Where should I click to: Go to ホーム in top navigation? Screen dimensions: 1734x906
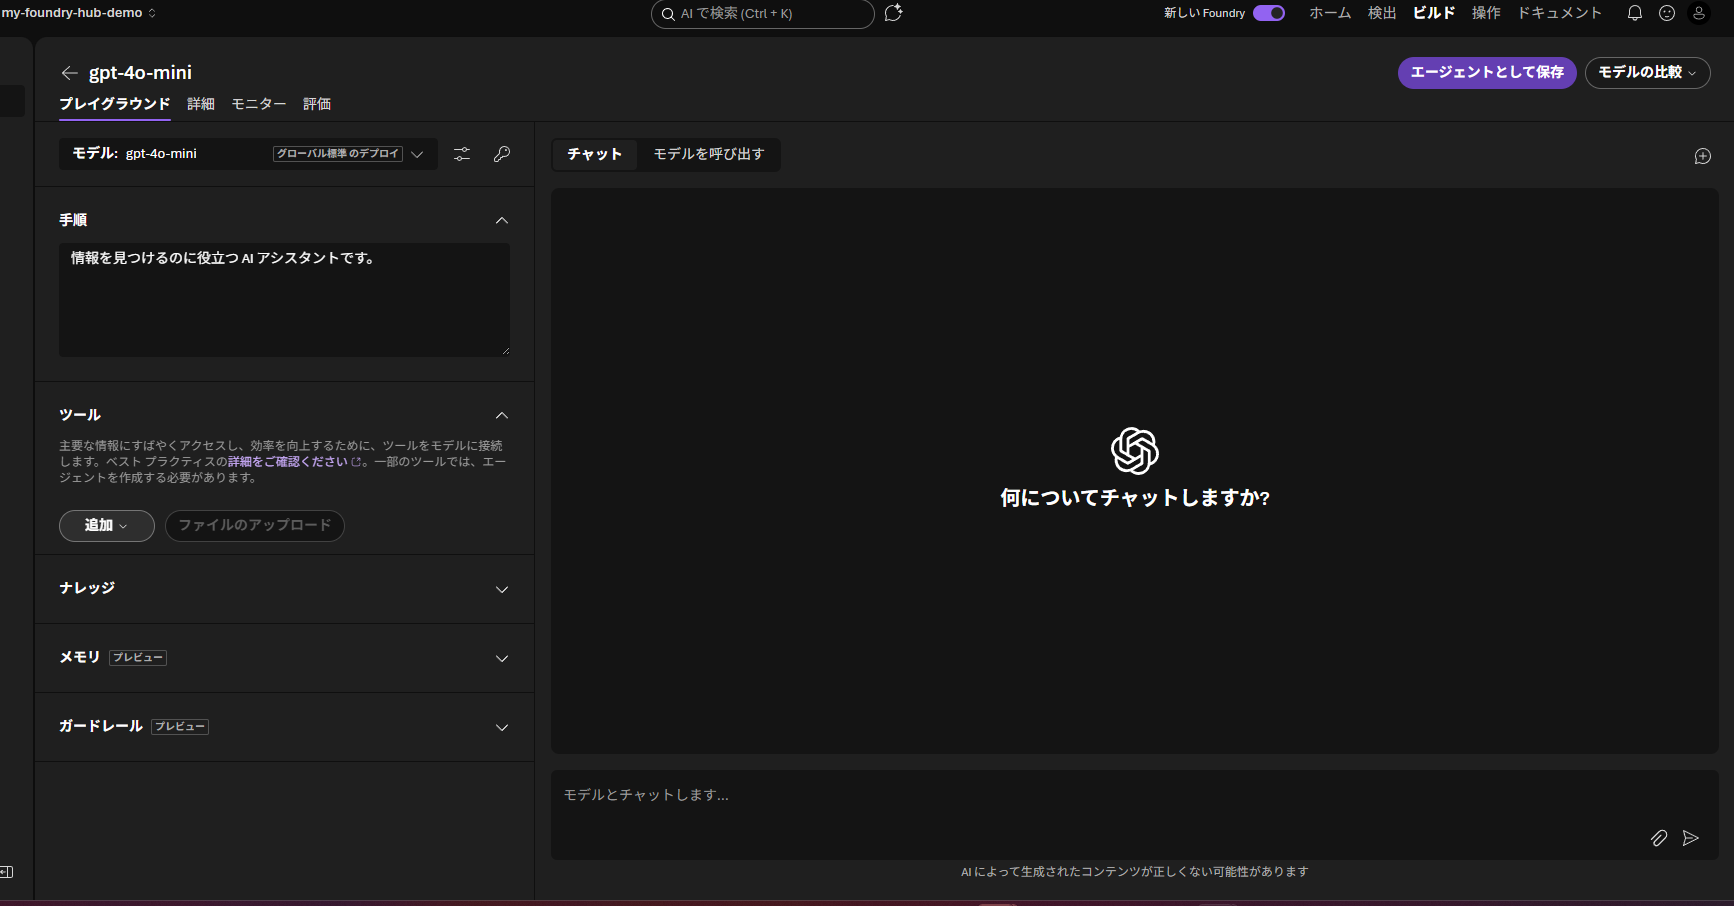point(1330,13)
